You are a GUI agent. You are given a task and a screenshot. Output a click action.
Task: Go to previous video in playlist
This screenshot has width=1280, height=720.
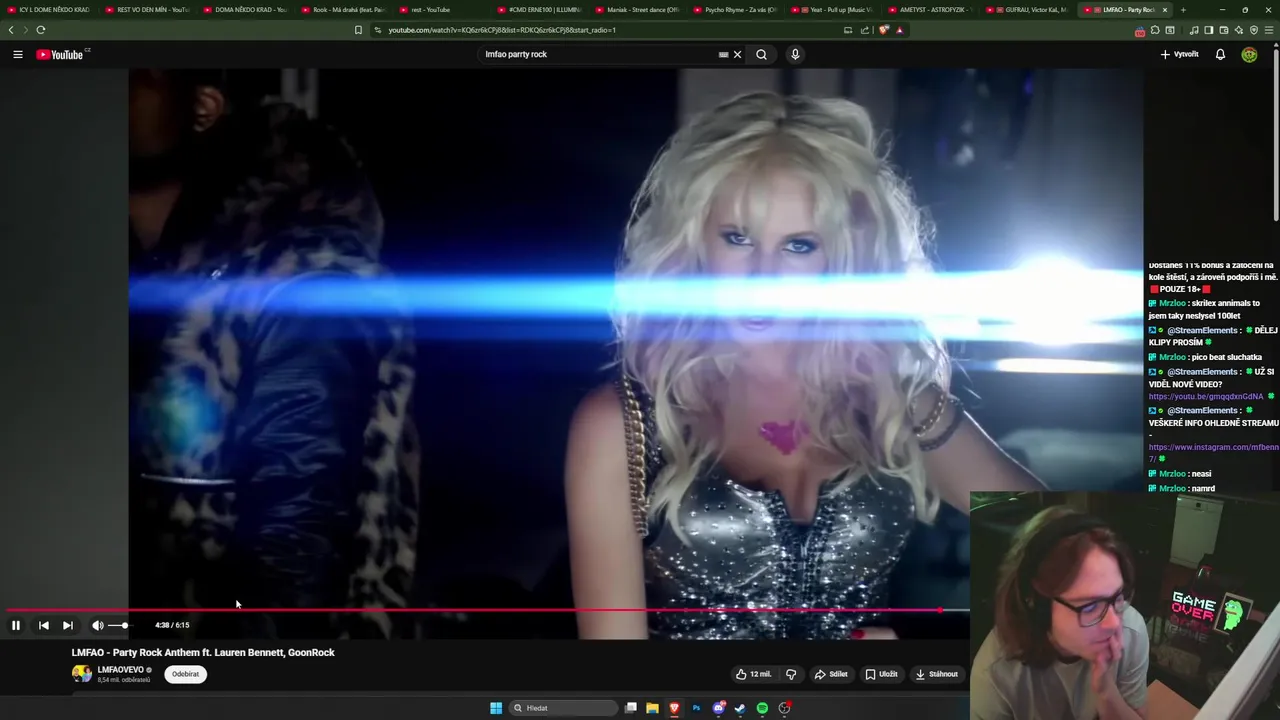43,625
